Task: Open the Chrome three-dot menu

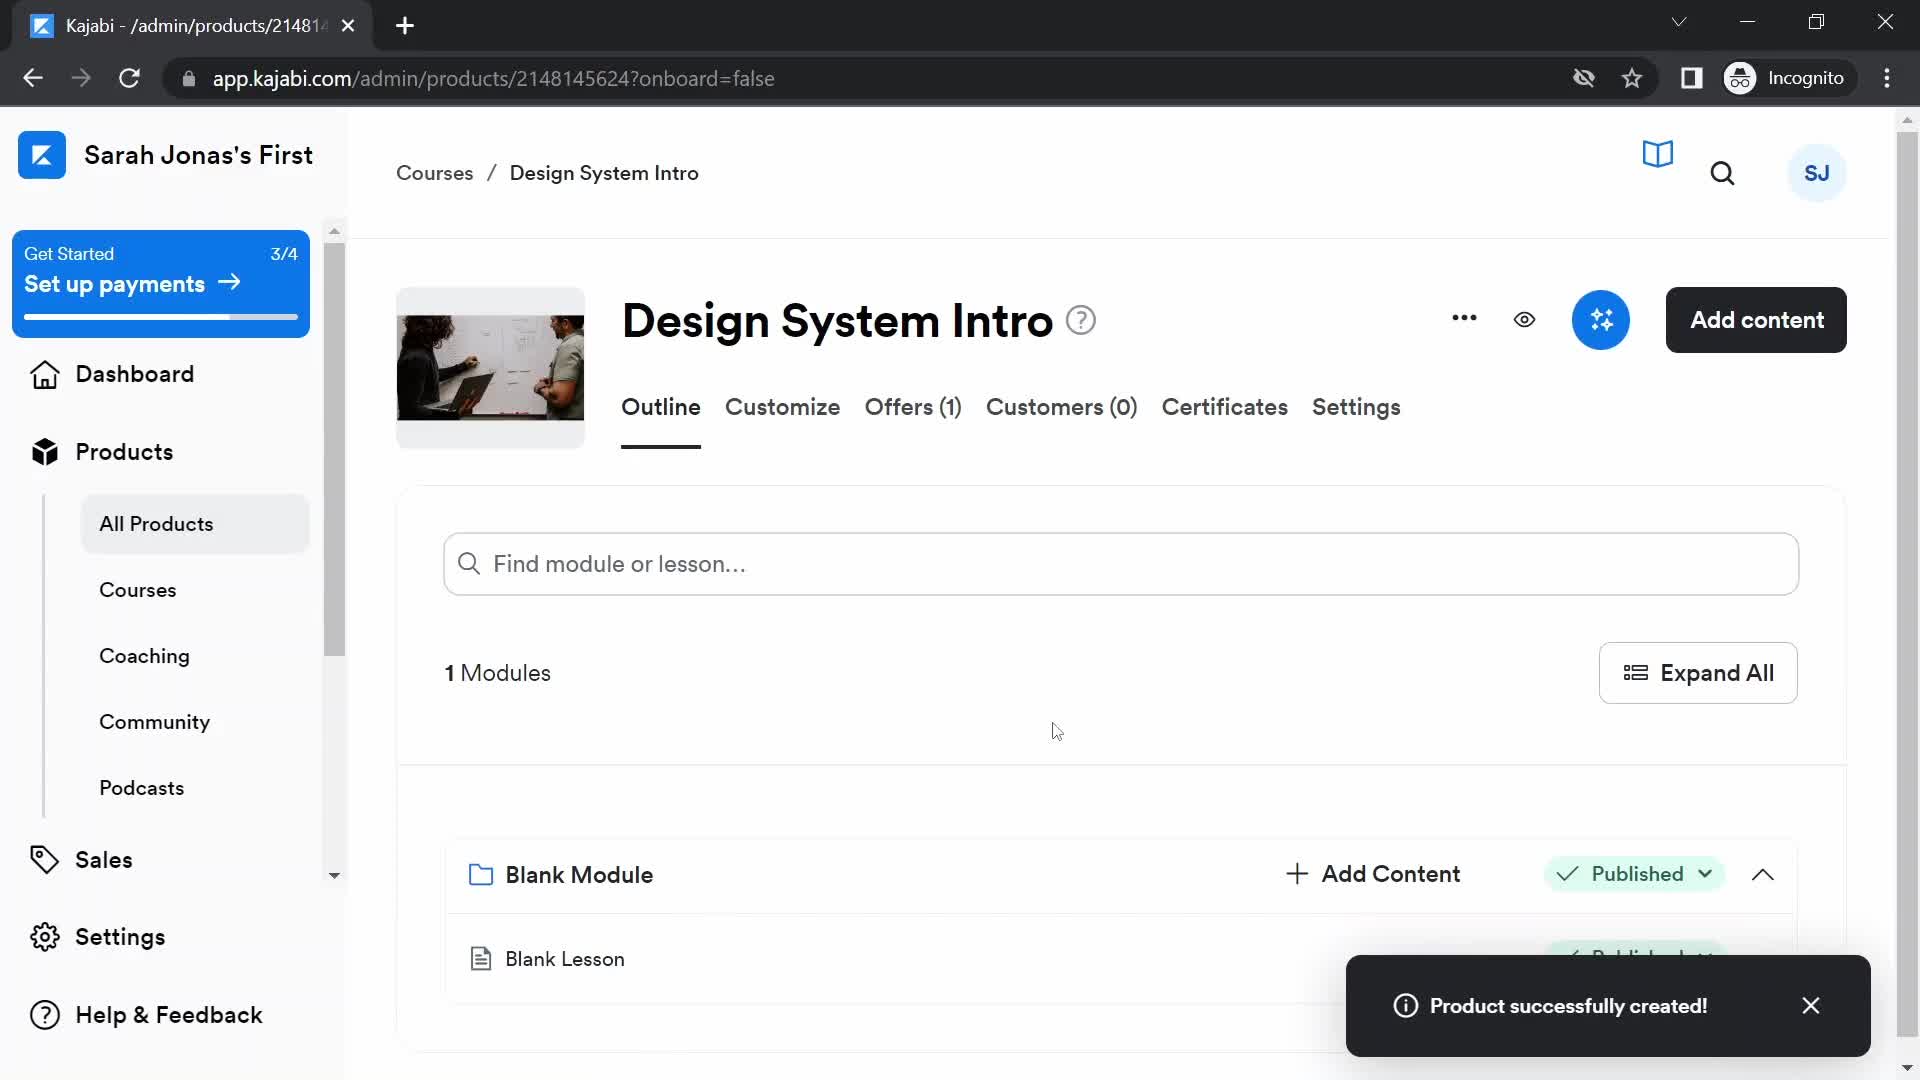Action: (x=1887, y=78)
